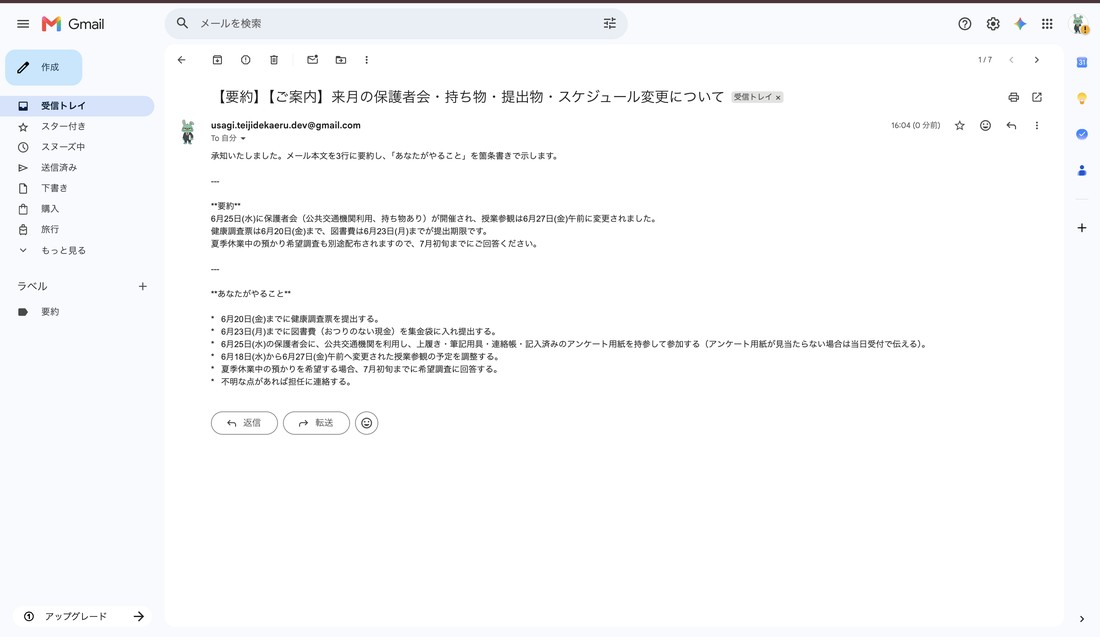
Task: Click the 作成 compose button
Action: tap(43, 67)
